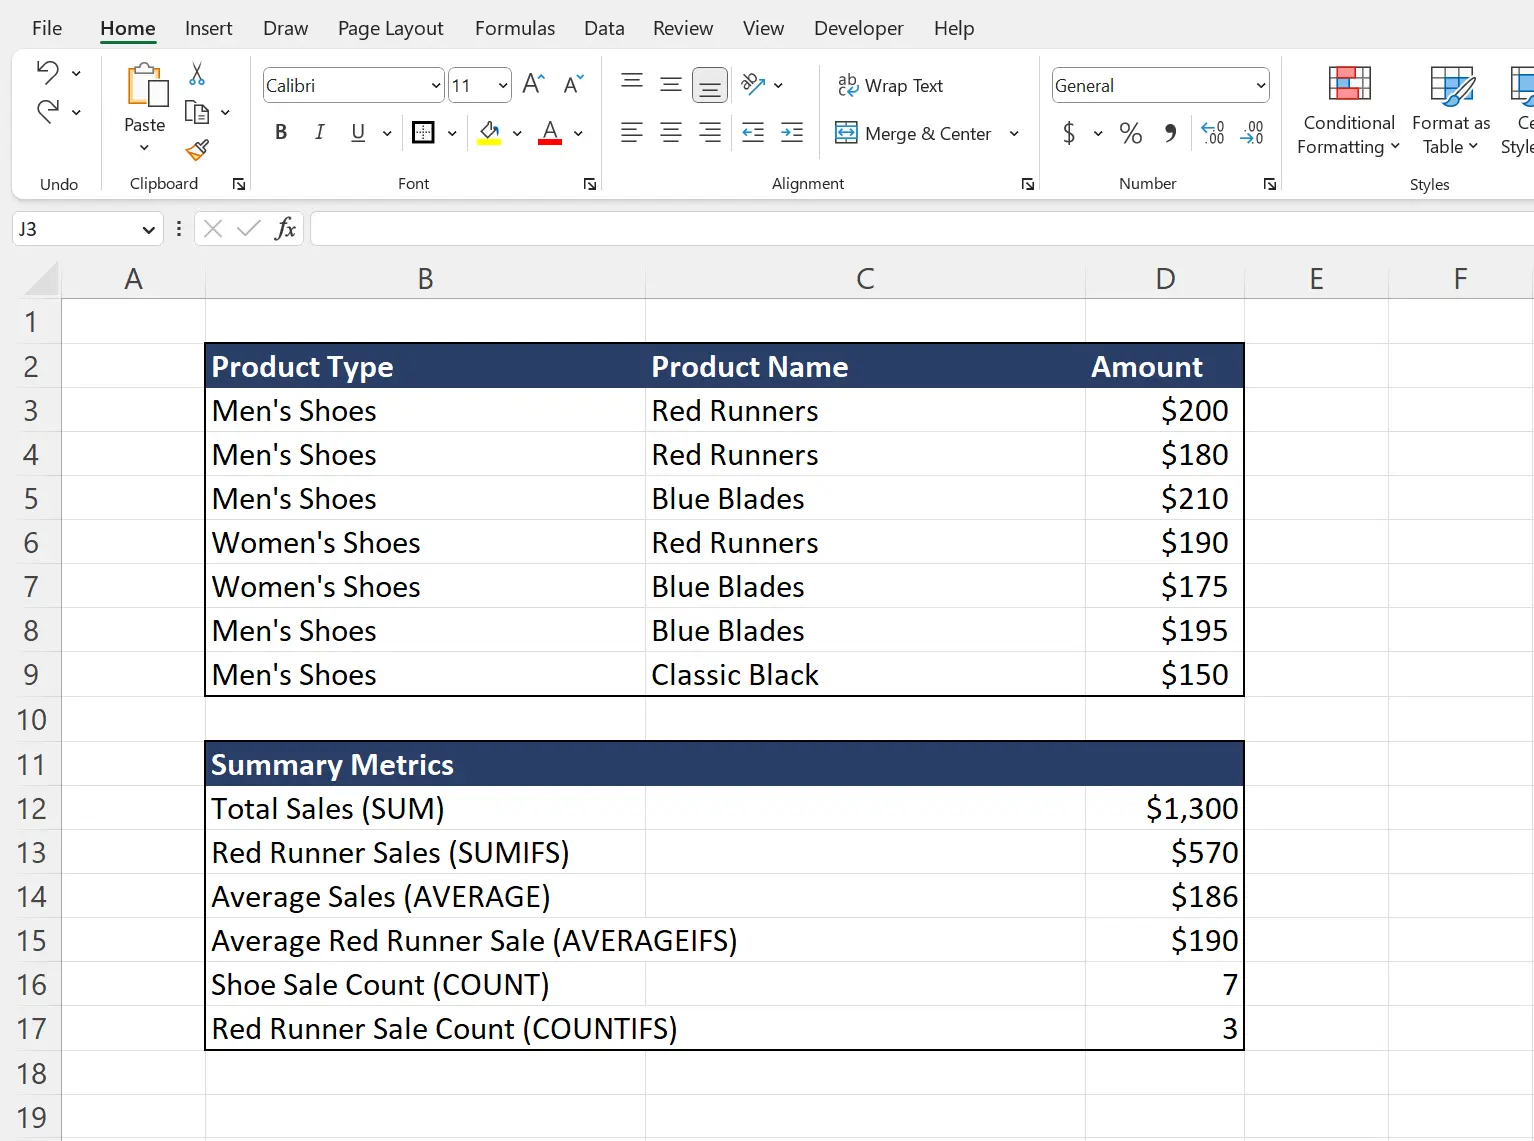The width and height of the screenshot is (1534, 1141).
Task: Click the Comma Style icon
Action: tap(1170, 133)
